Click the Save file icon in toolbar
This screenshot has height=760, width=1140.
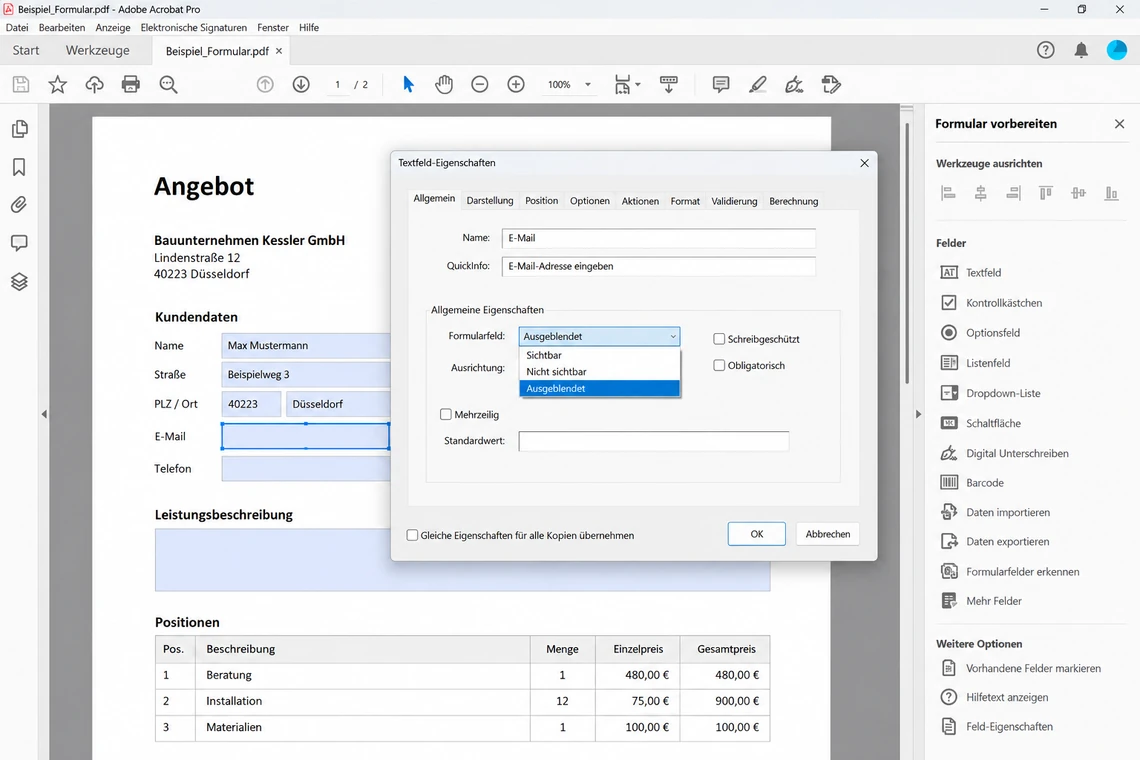(21, 84)
